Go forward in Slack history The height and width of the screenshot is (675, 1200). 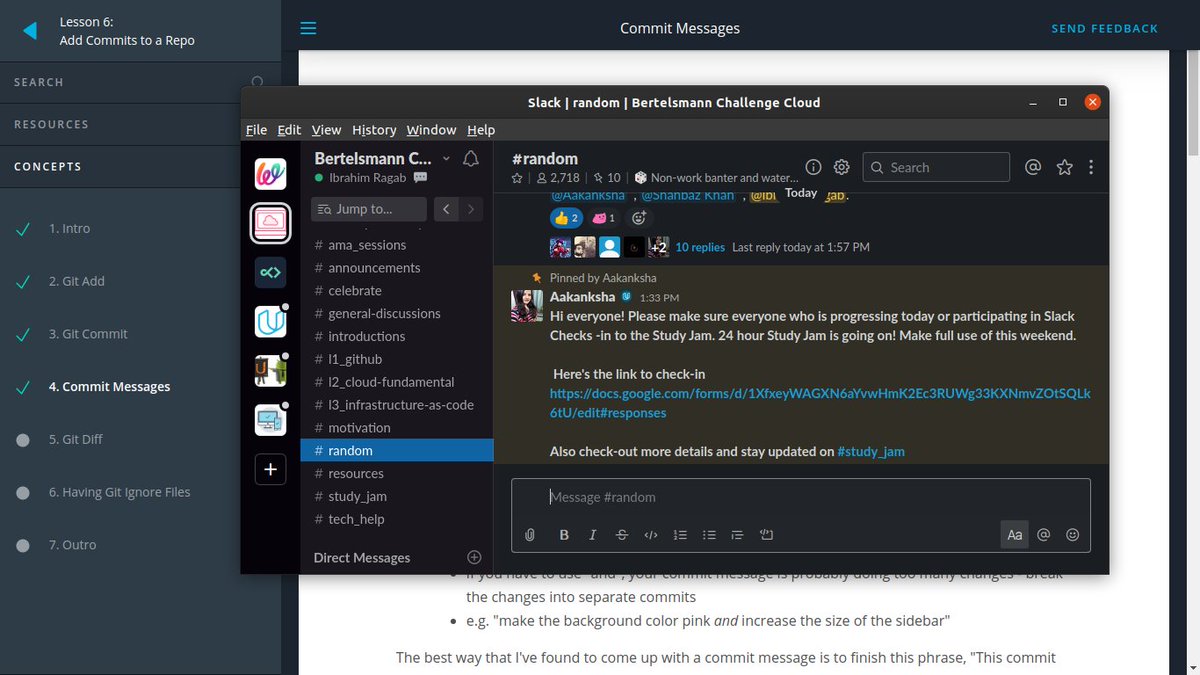coord(471,209)
